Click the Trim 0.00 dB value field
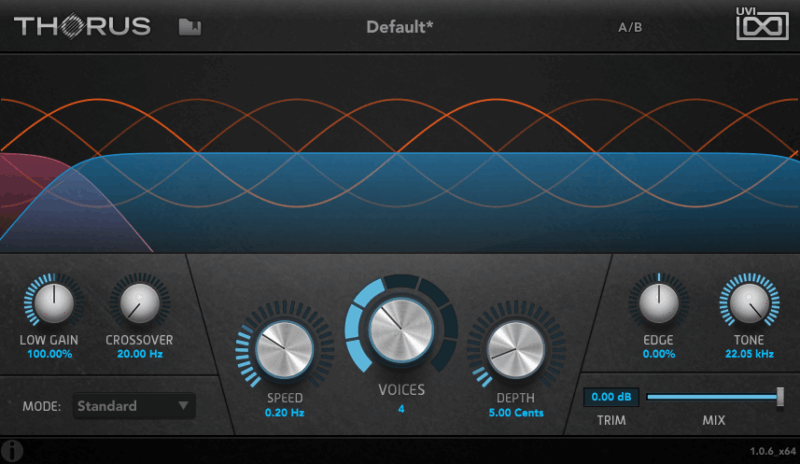This screenshot has height=464, width=800. coord(609,397)
